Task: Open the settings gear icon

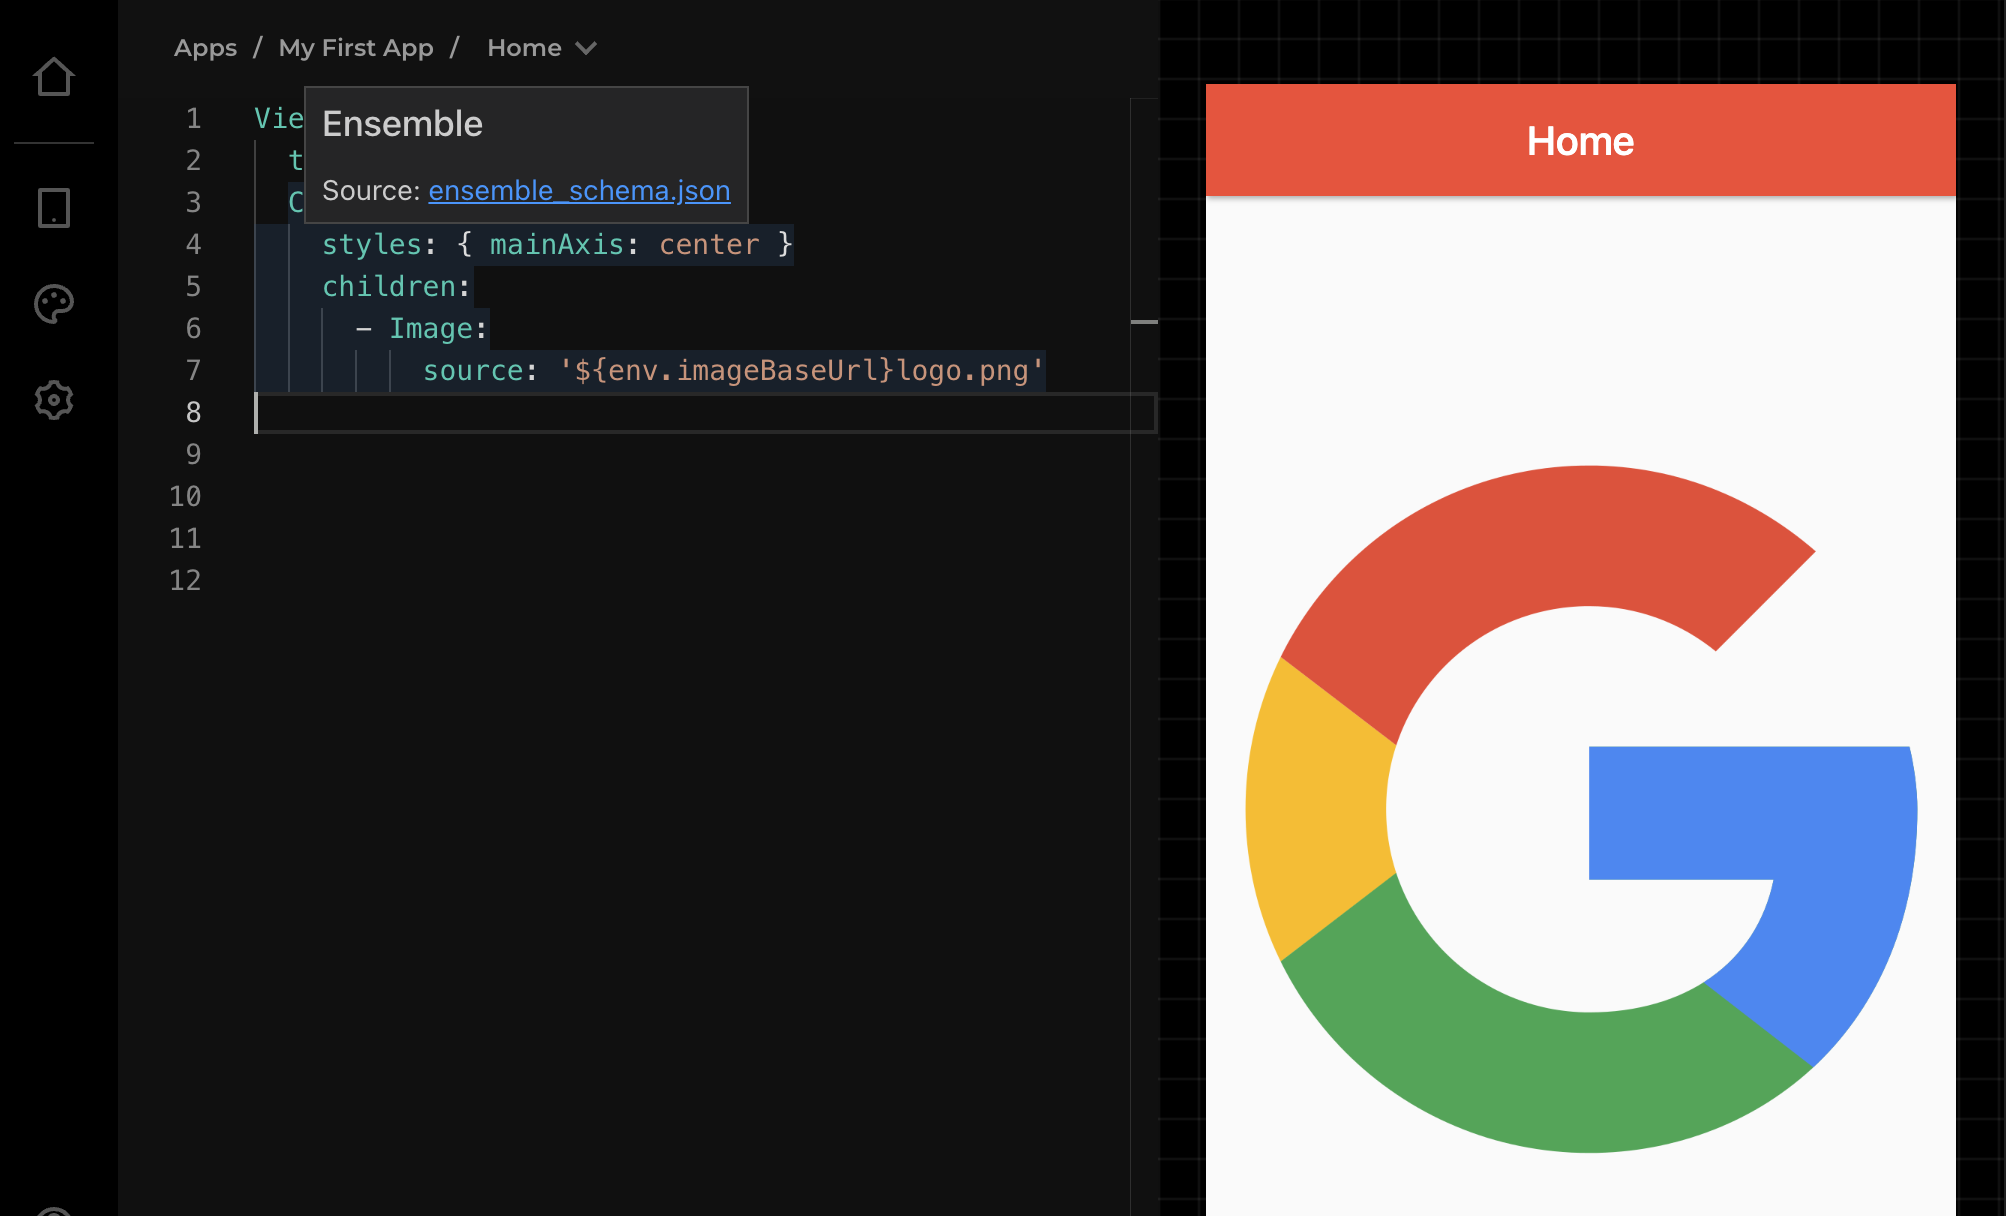Action: point(53,400)
